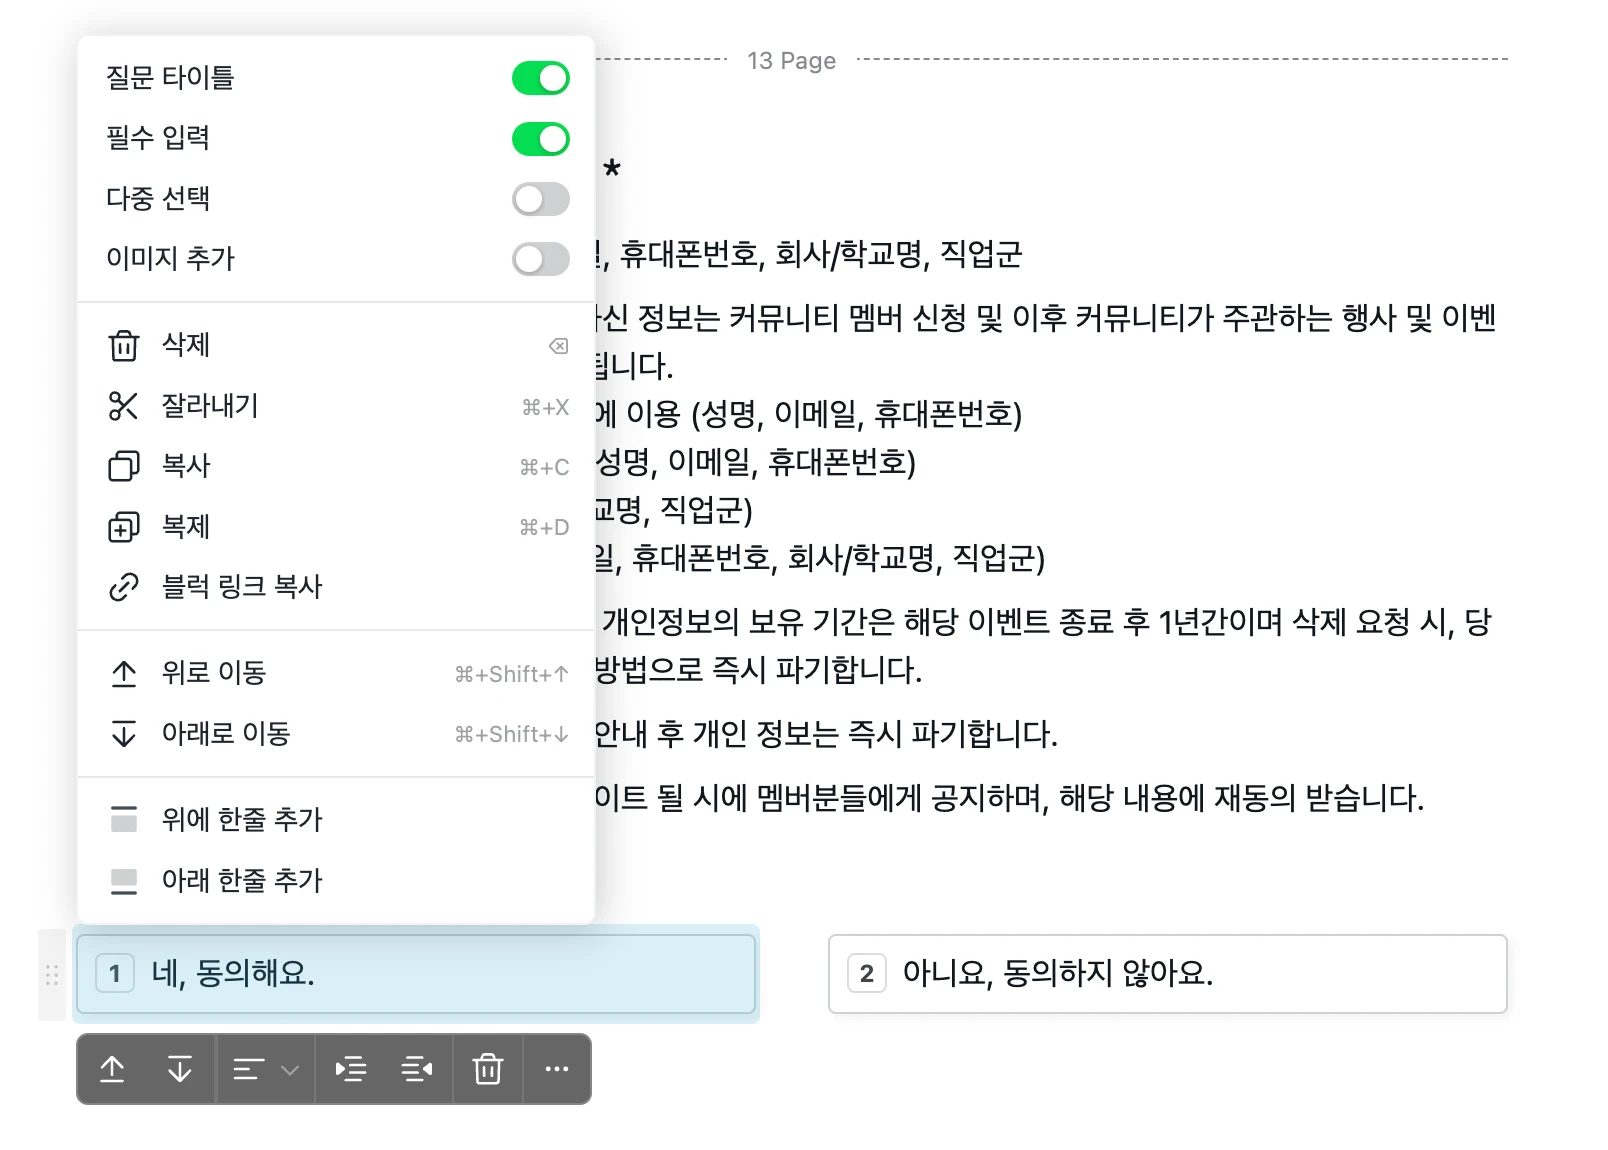Turn on the 이미지 추가 switch
This screenshot has height=1150, width=1608.
pyautogui.click(x=540, y=260)
